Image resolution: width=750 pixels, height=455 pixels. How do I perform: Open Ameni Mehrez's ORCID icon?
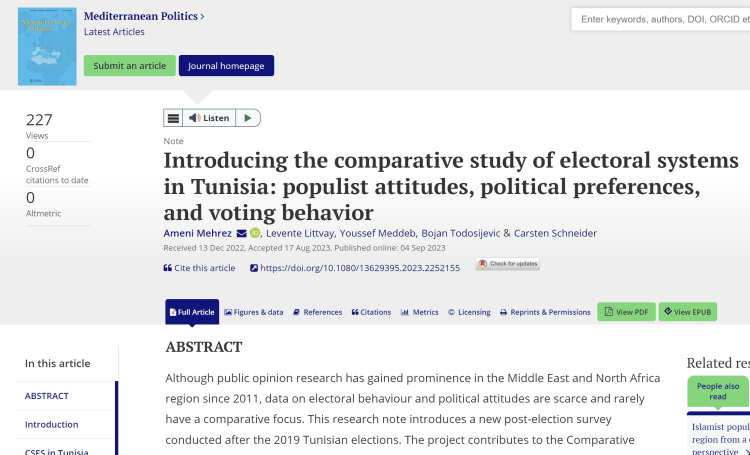pyautogui.click(x=255, y=233)
